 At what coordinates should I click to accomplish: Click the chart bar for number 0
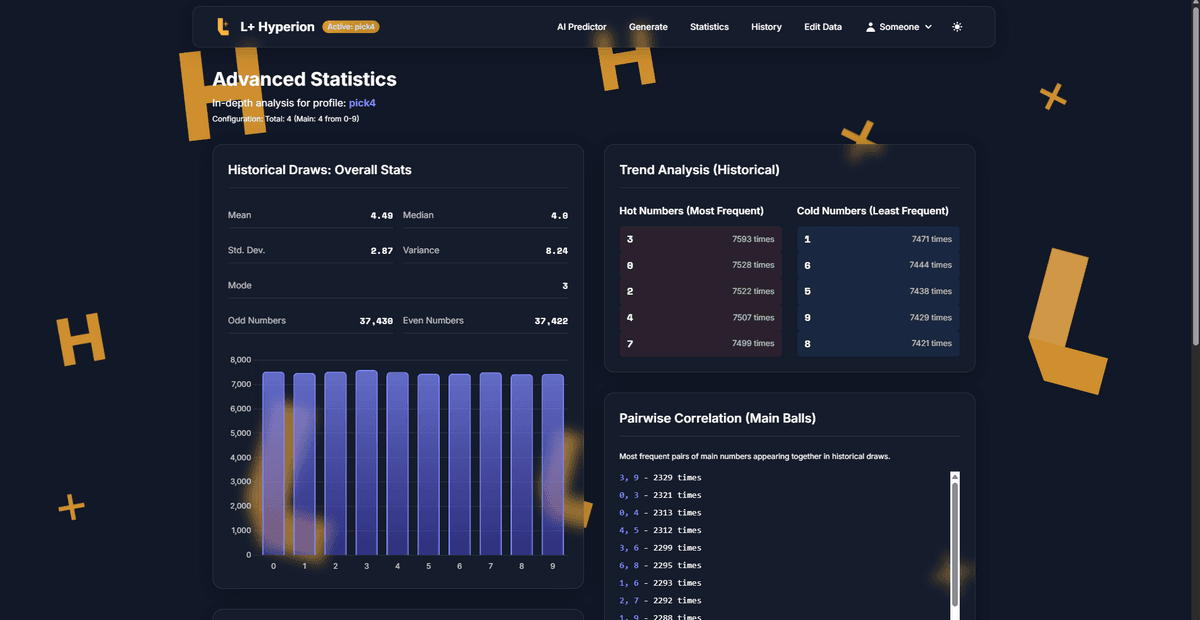pos(273,462)
